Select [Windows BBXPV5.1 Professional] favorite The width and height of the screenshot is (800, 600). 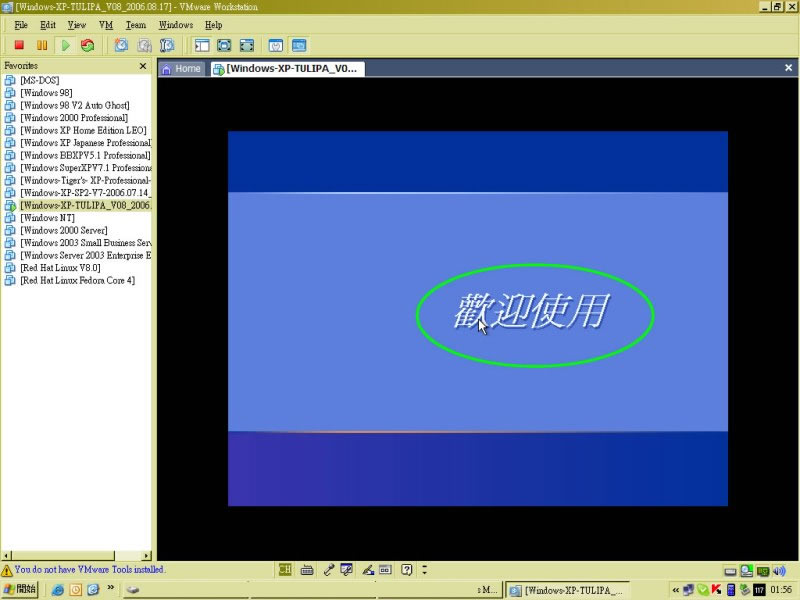pos(85,156)
